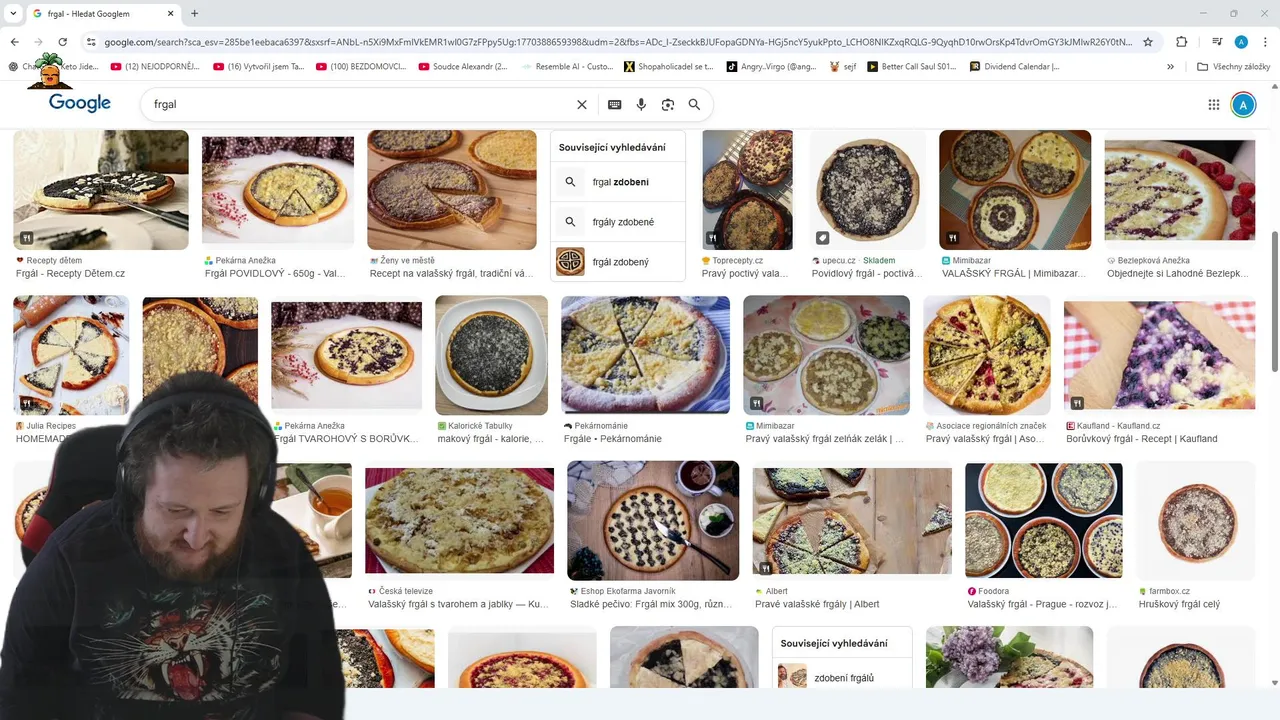The height and width of the screenshot is (720, 1280).
Task: Open the Kalorické Tabulky makový frgál image
Action: click(491, 355)
